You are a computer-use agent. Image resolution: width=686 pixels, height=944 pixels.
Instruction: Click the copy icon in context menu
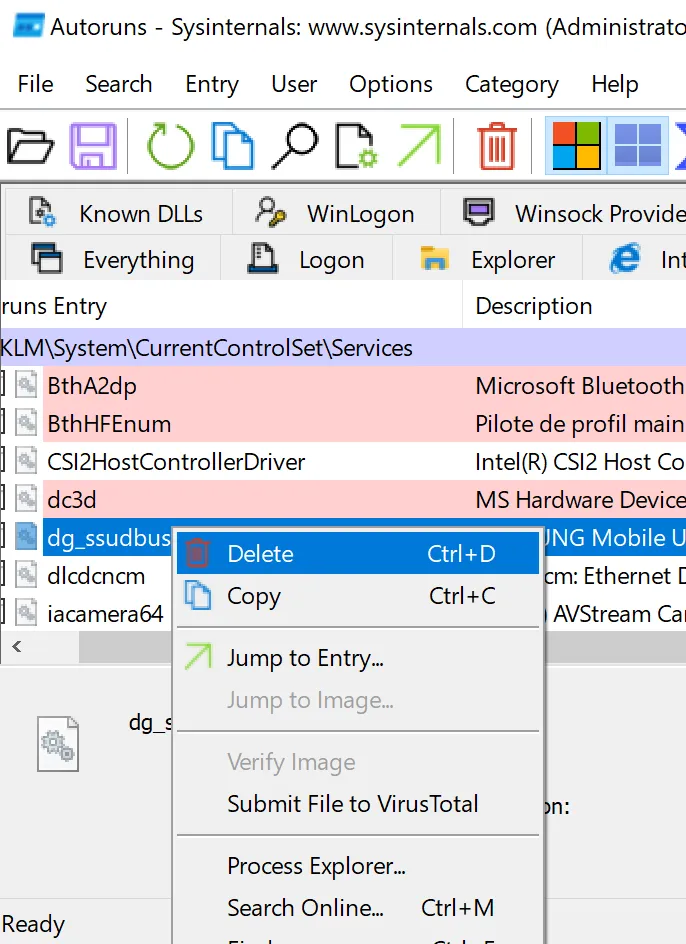click(198, 595)
